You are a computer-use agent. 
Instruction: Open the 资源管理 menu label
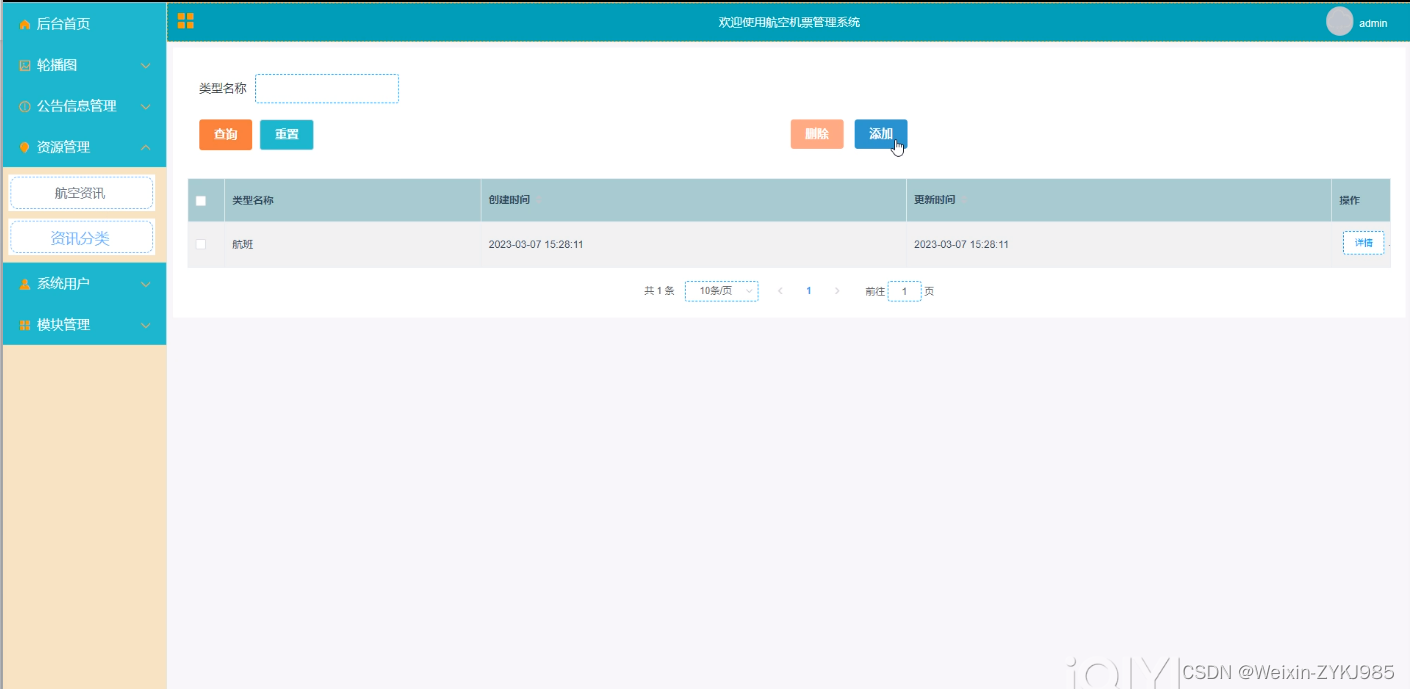pos(63,147)
